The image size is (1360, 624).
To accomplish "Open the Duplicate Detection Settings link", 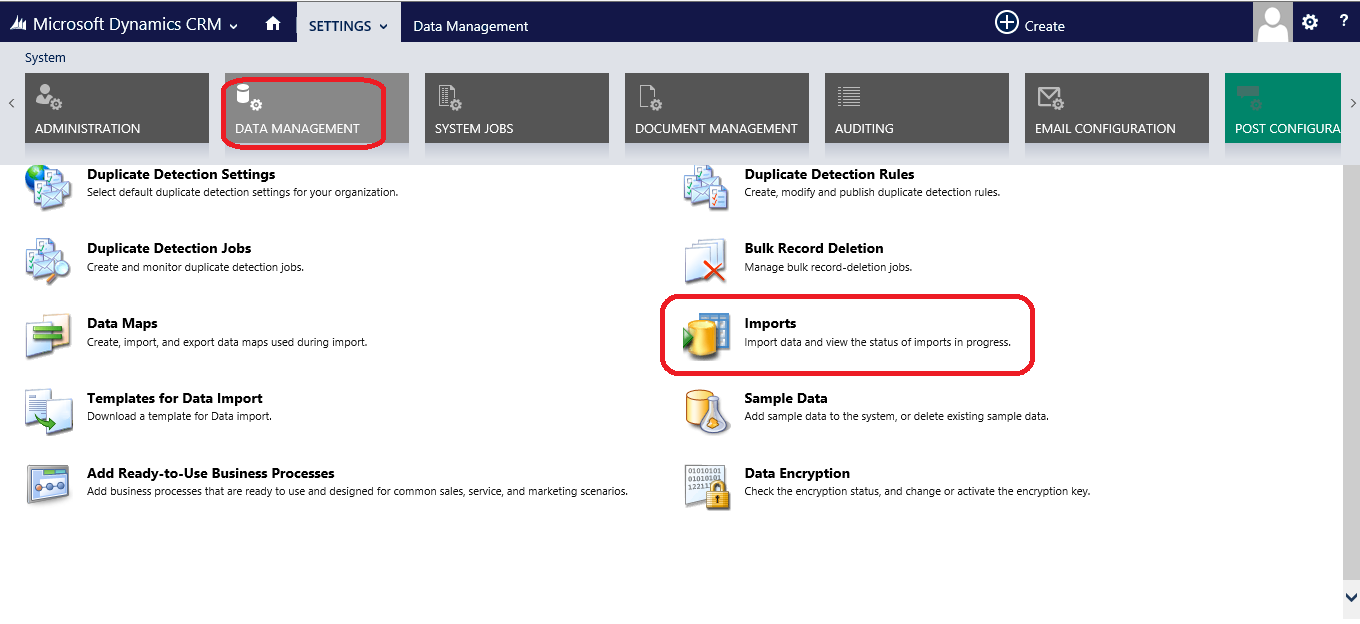I will pos(181,174).
